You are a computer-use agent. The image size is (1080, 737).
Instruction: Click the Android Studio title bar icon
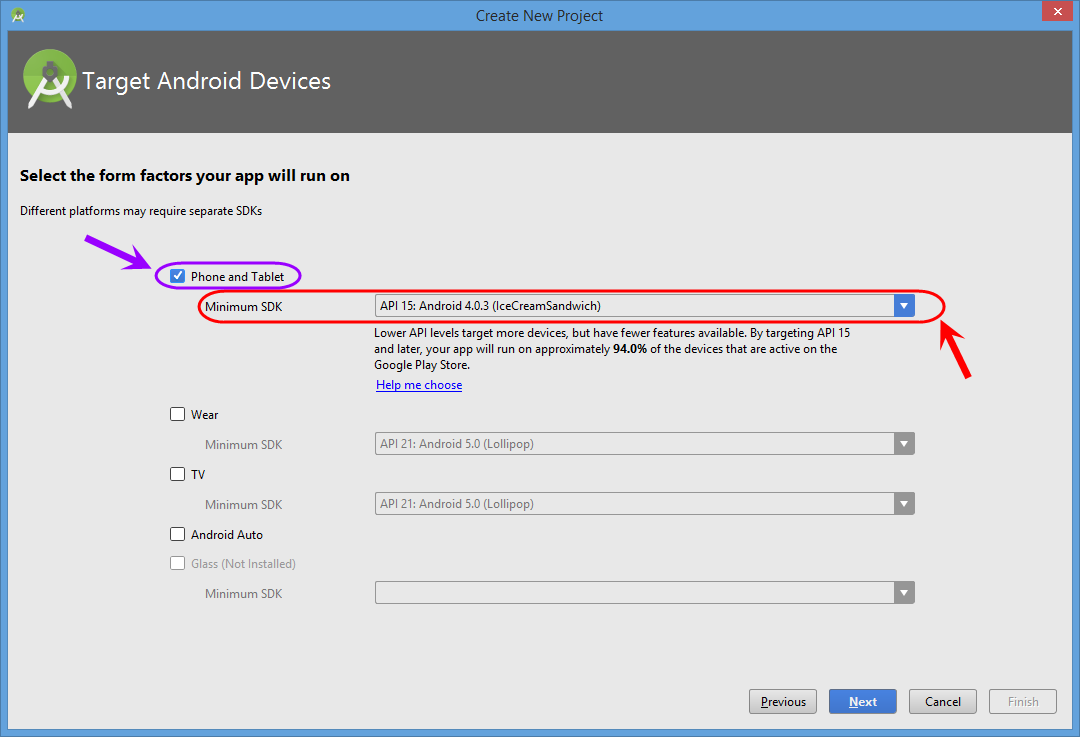18,15
